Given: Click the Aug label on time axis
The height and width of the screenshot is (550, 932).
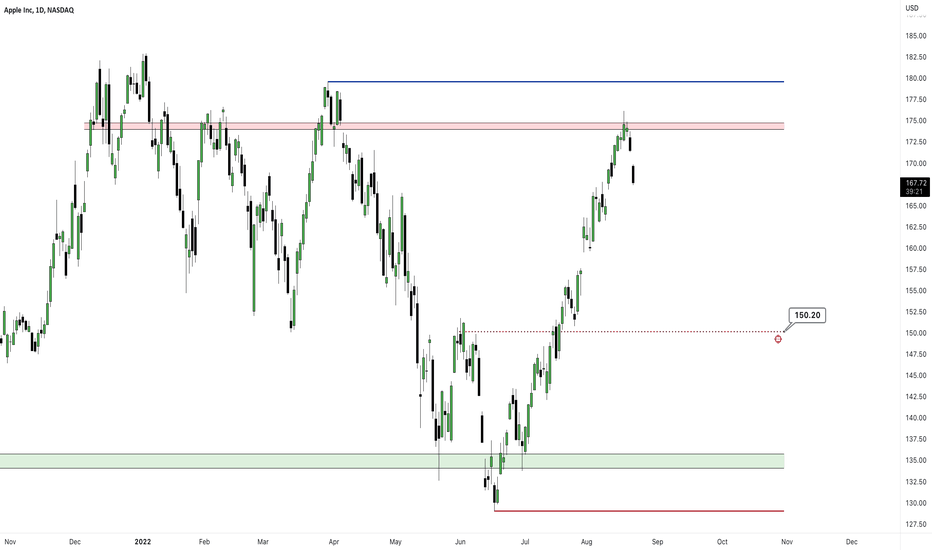Looking at the screenshot, I should [587, 542].
